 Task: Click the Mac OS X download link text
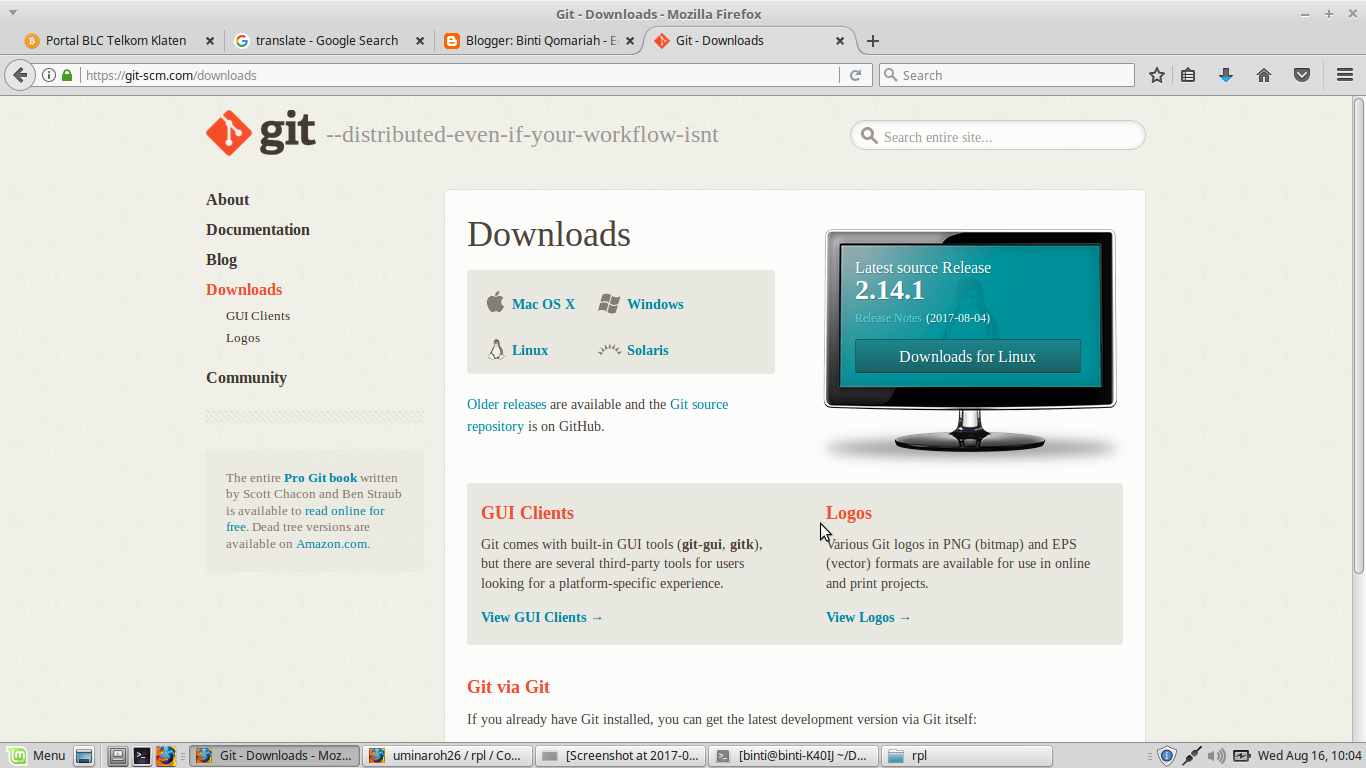[543, 305]
